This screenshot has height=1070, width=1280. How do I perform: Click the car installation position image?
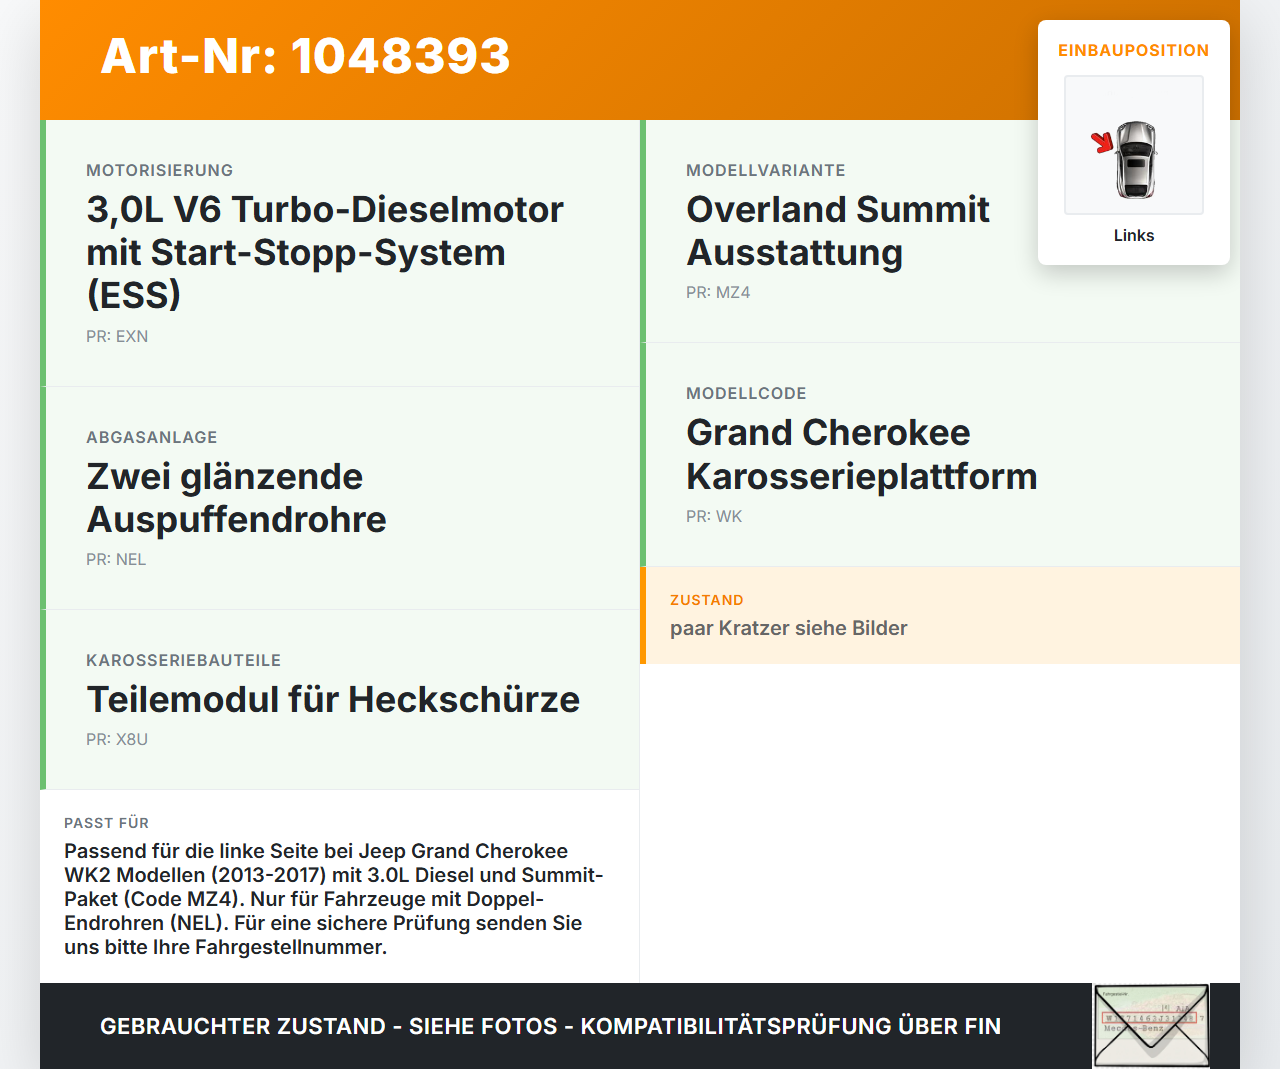[x=1134, y=145]
